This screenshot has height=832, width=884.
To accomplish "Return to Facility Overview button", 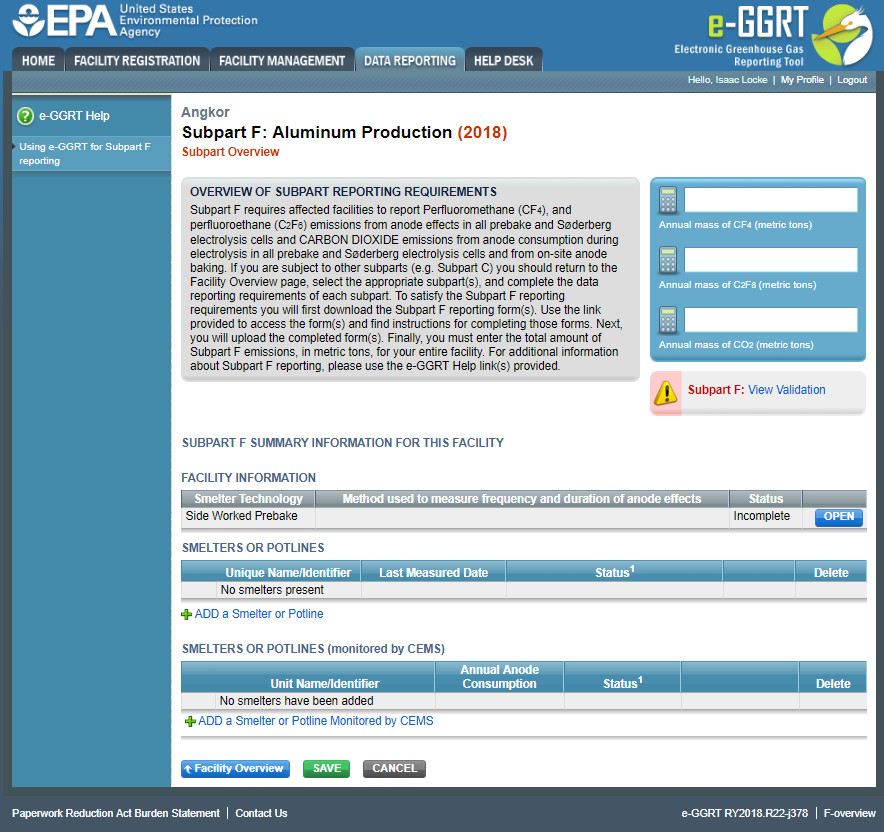I will click(x=235, y=769).
